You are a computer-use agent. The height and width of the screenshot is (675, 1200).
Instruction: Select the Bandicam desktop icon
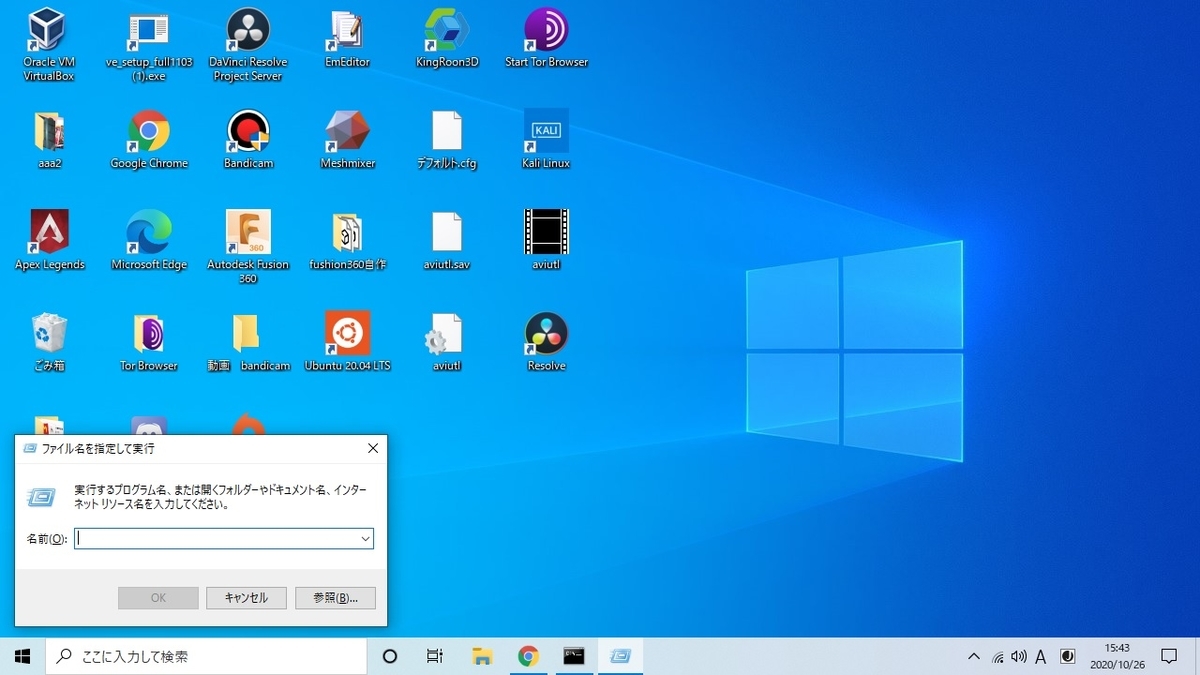[x=248, y=140]
